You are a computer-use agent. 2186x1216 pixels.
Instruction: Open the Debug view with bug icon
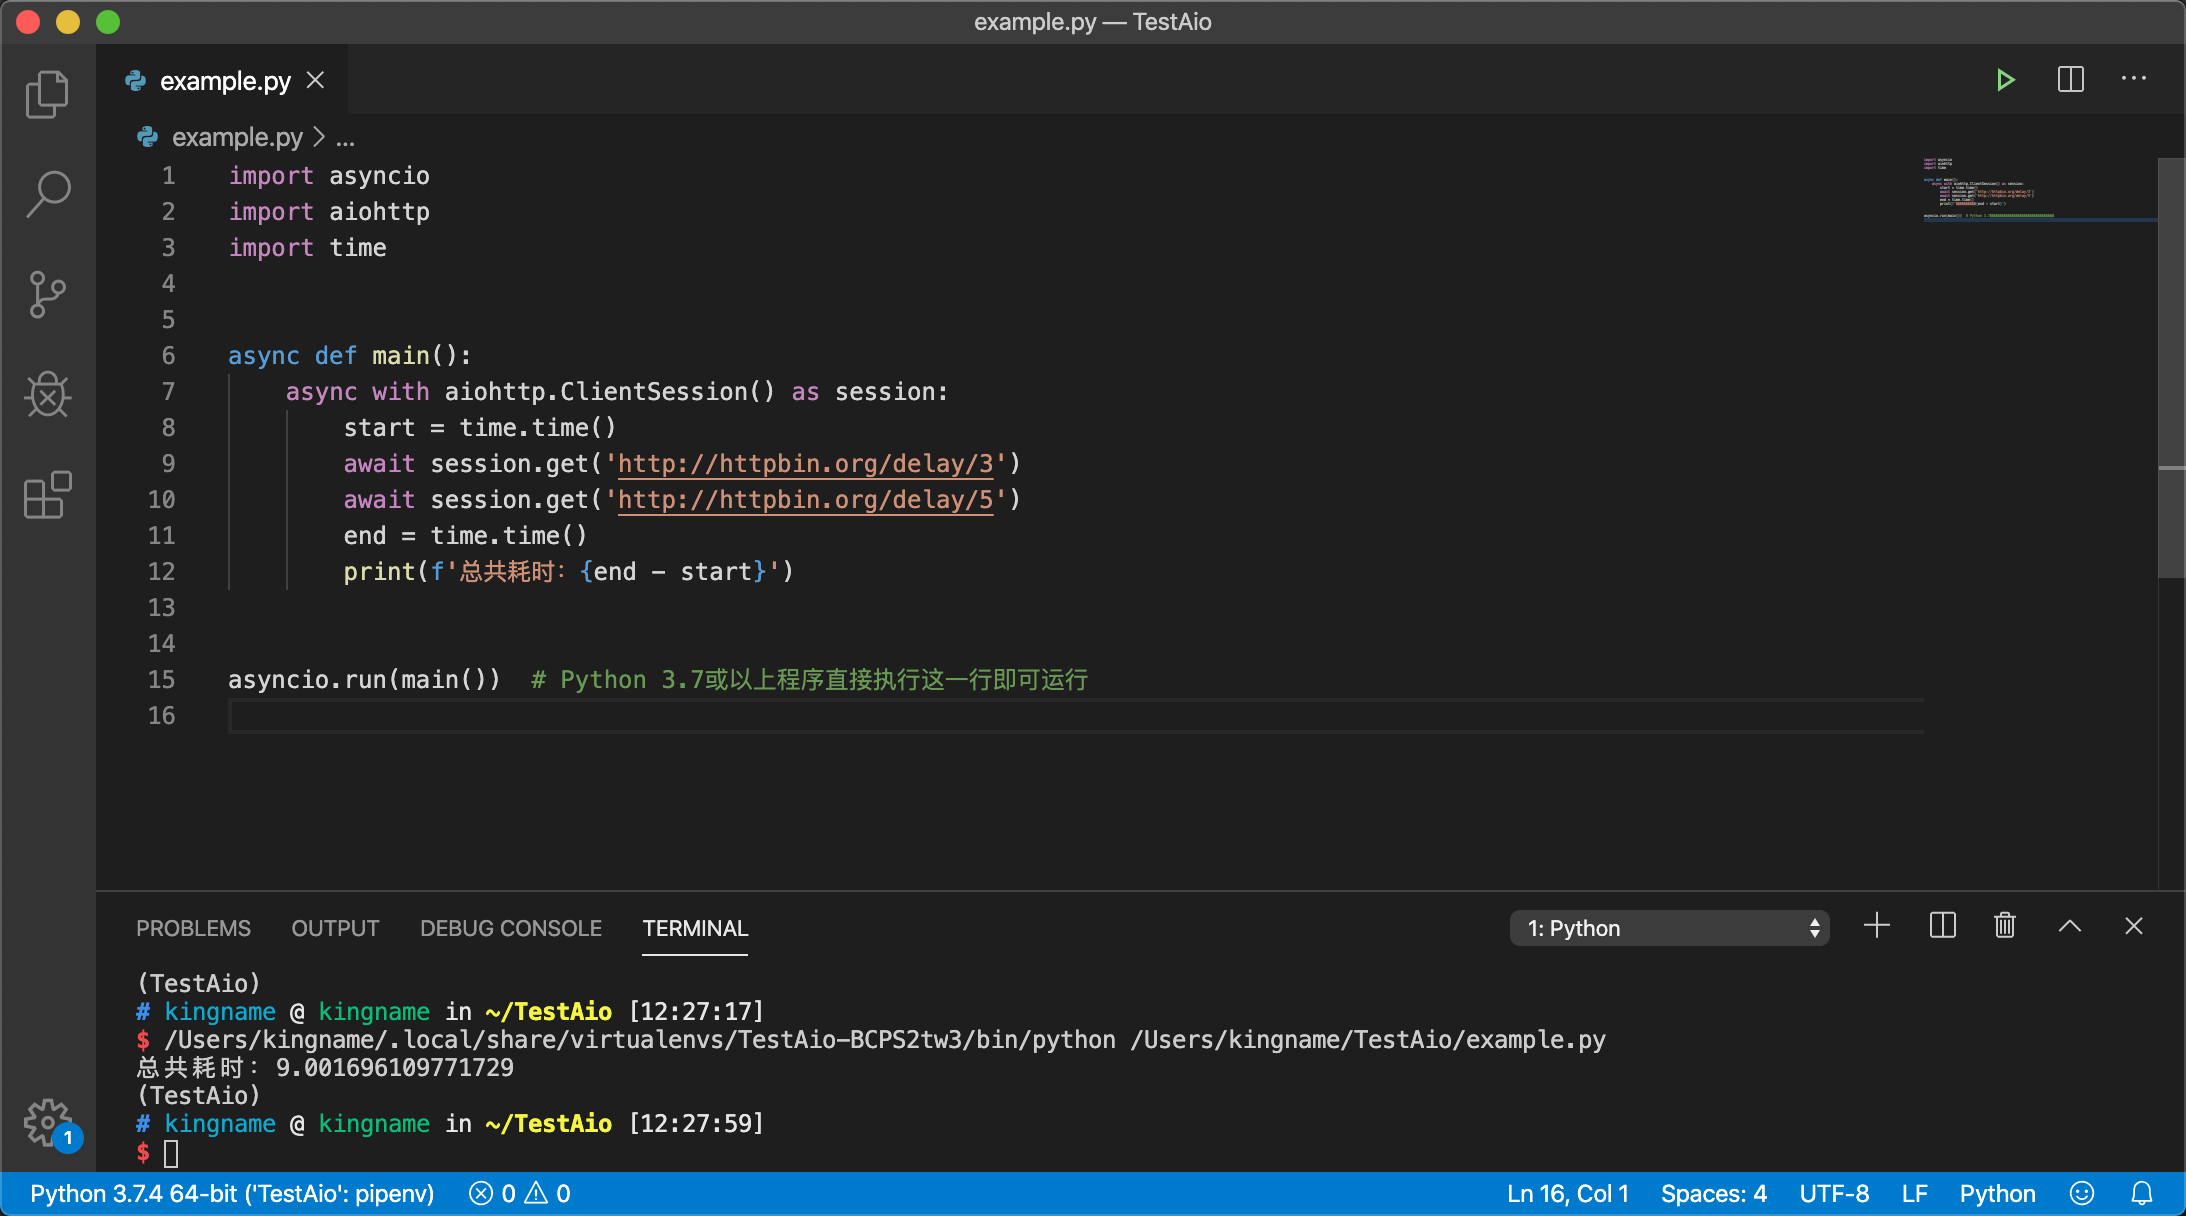(x=47, y=395)
